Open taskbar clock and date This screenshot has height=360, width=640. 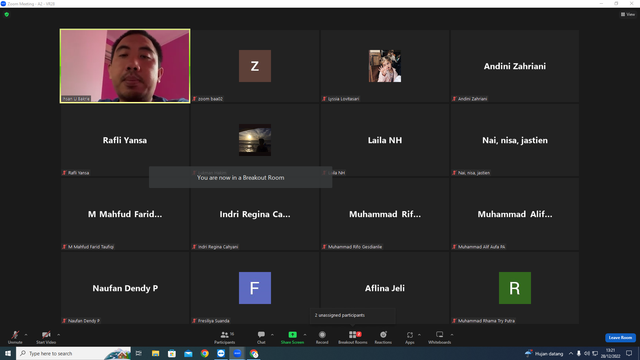point(610,353)
